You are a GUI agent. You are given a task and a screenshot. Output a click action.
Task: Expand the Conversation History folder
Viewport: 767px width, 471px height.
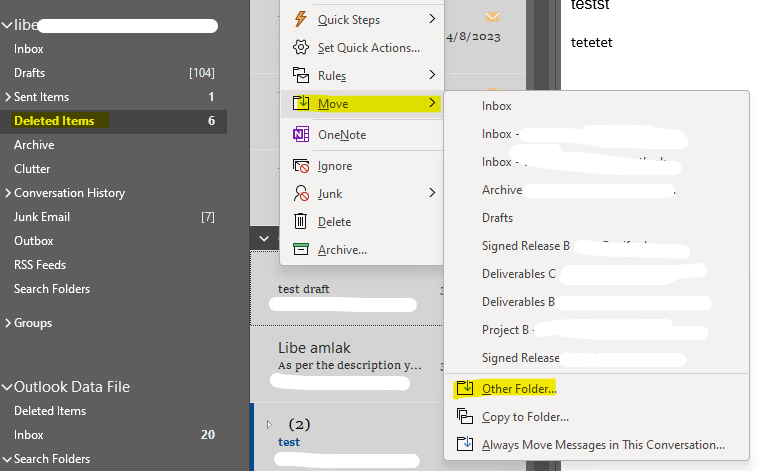click(7, 193)
